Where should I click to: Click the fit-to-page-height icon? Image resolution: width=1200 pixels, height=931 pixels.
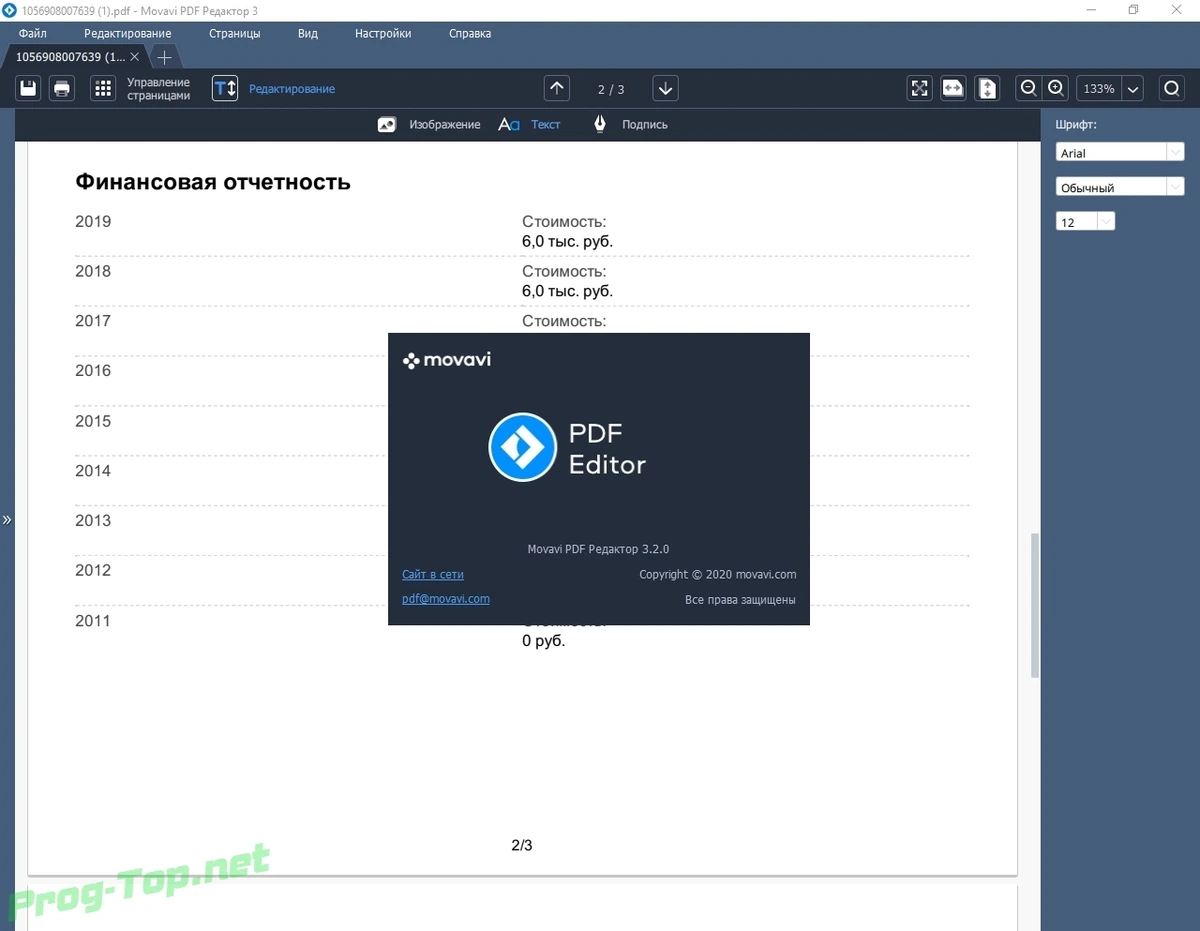[987, 88]
